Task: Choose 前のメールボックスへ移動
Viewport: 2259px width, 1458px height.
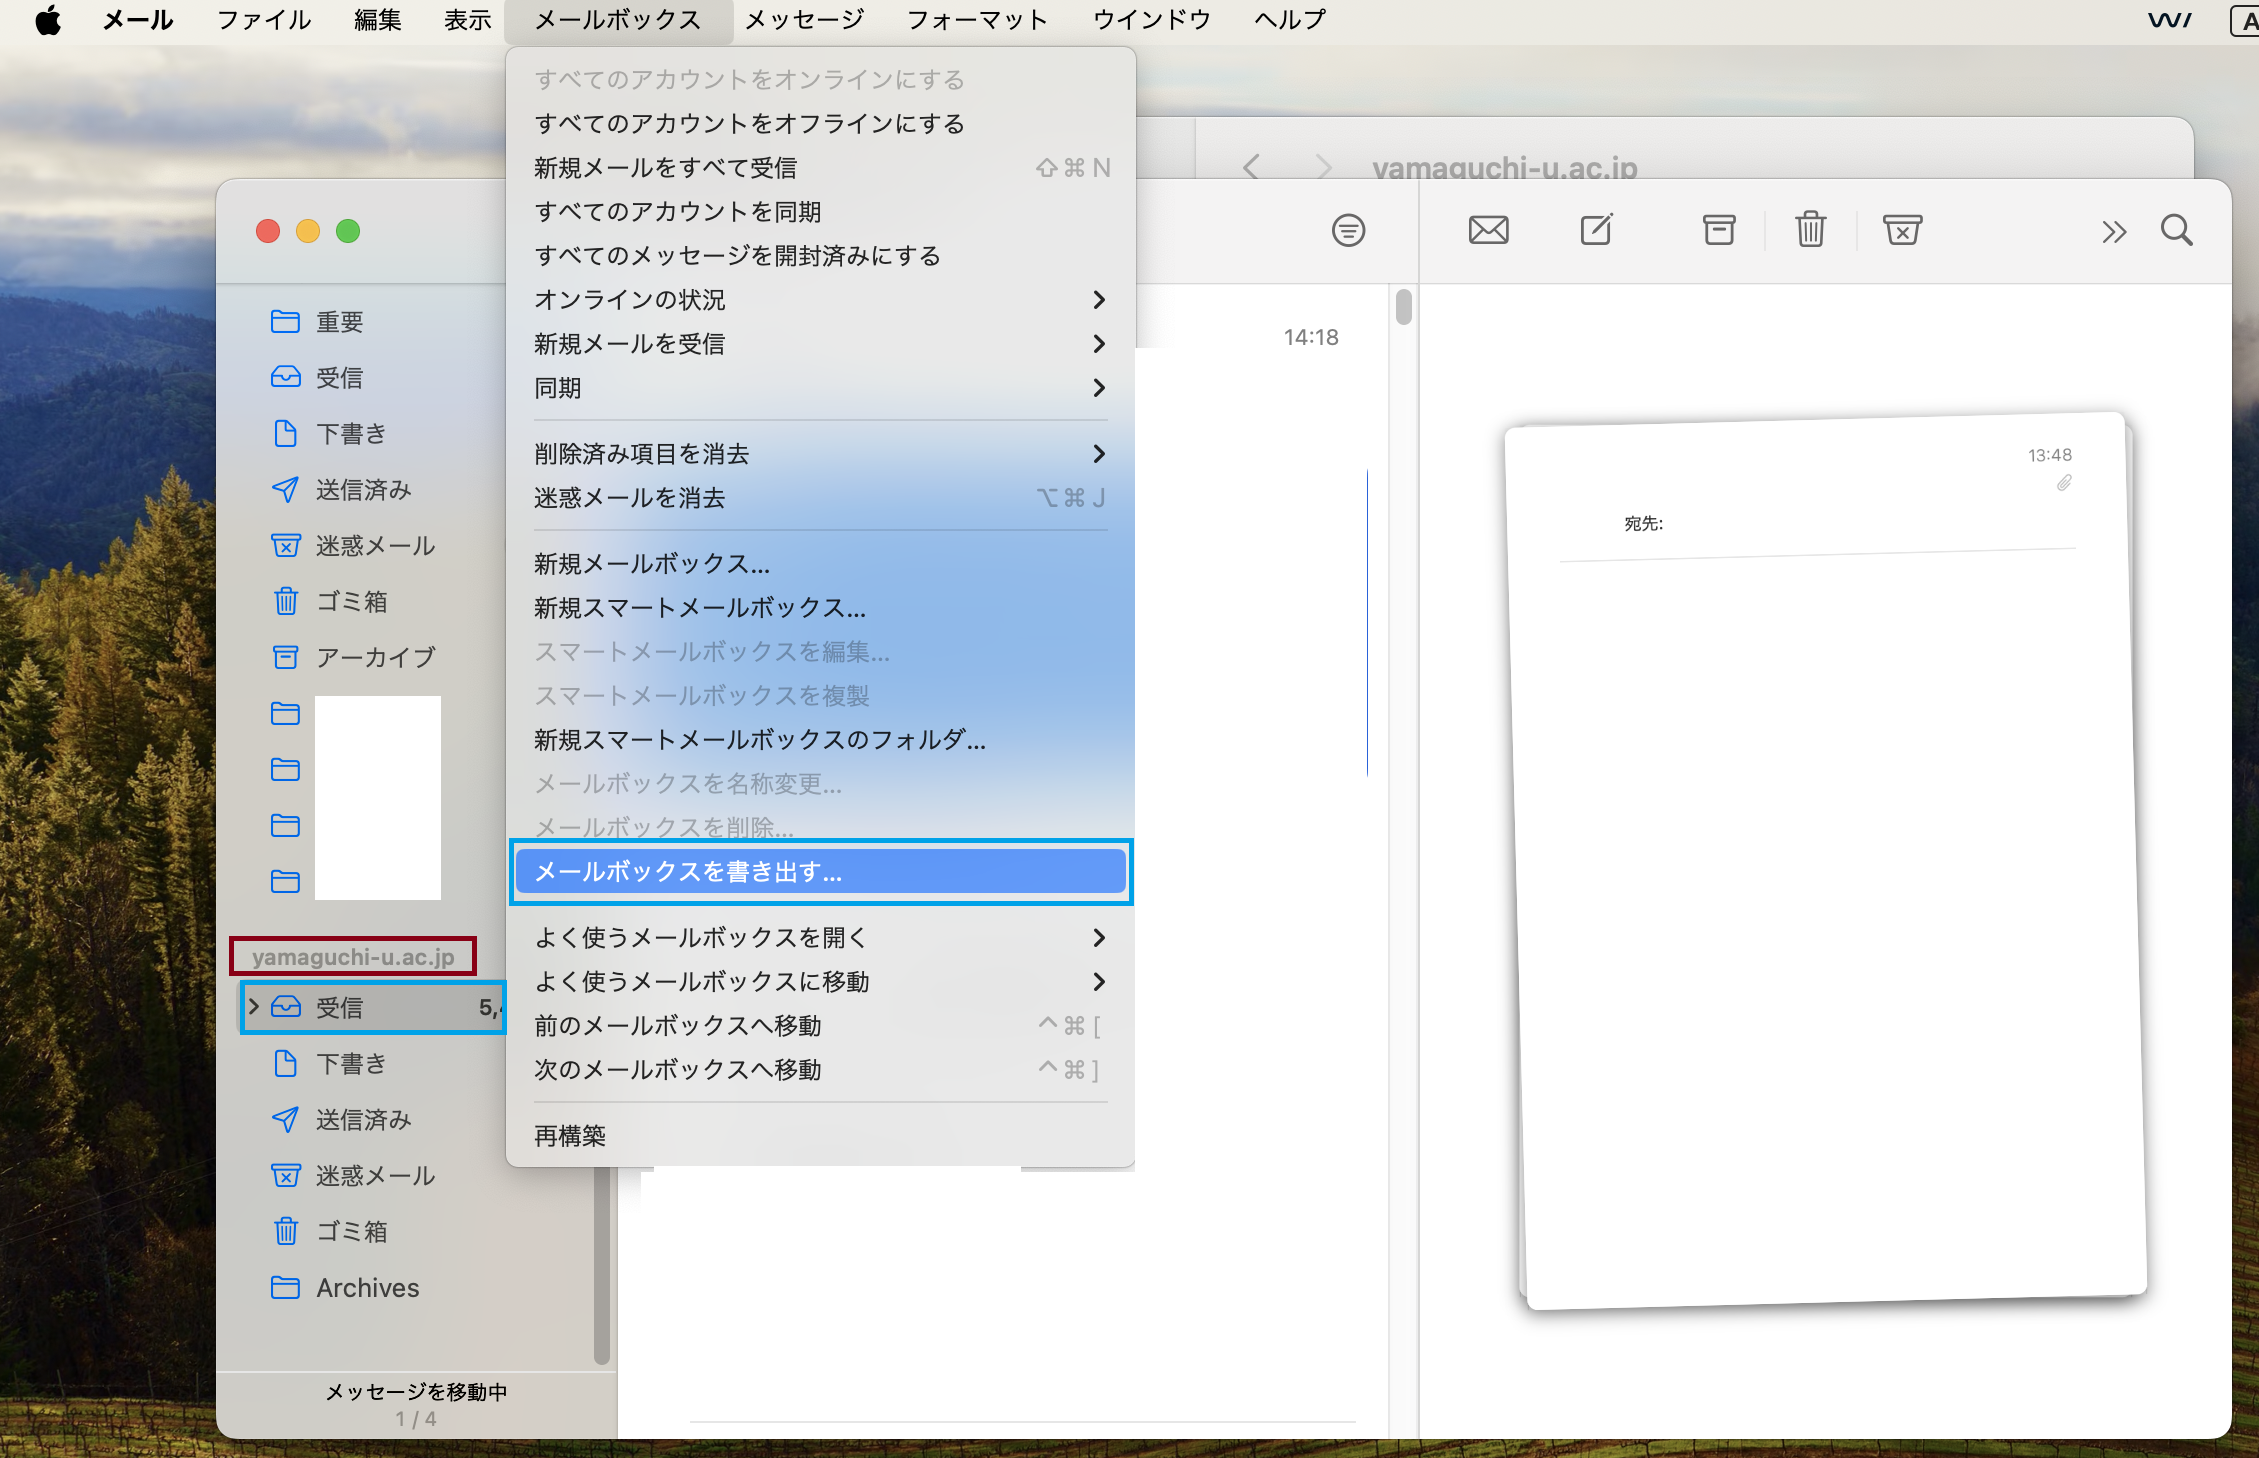Action: tap(820, 1026)
